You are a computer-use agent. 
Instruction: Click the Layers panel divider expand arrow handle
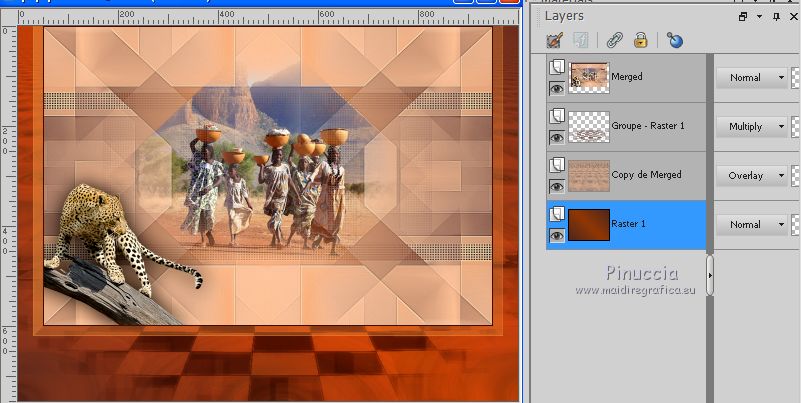tap(710, 275)
